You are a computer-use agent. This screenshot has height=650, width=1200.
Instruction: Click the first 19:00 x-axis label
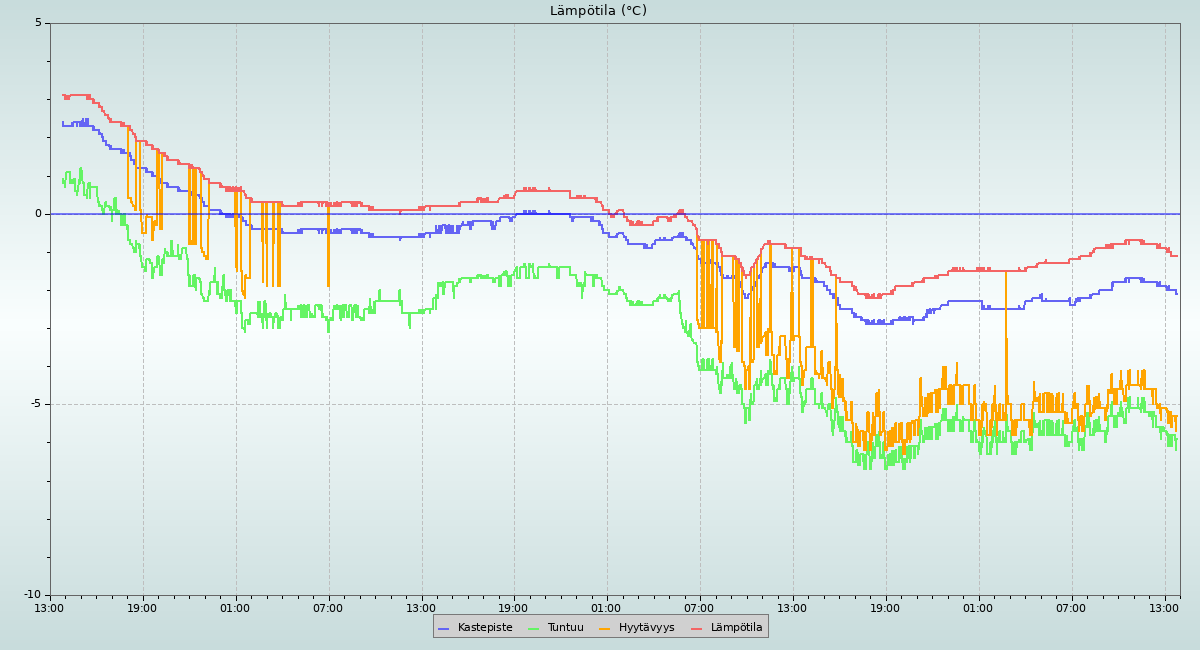[142, 608]
